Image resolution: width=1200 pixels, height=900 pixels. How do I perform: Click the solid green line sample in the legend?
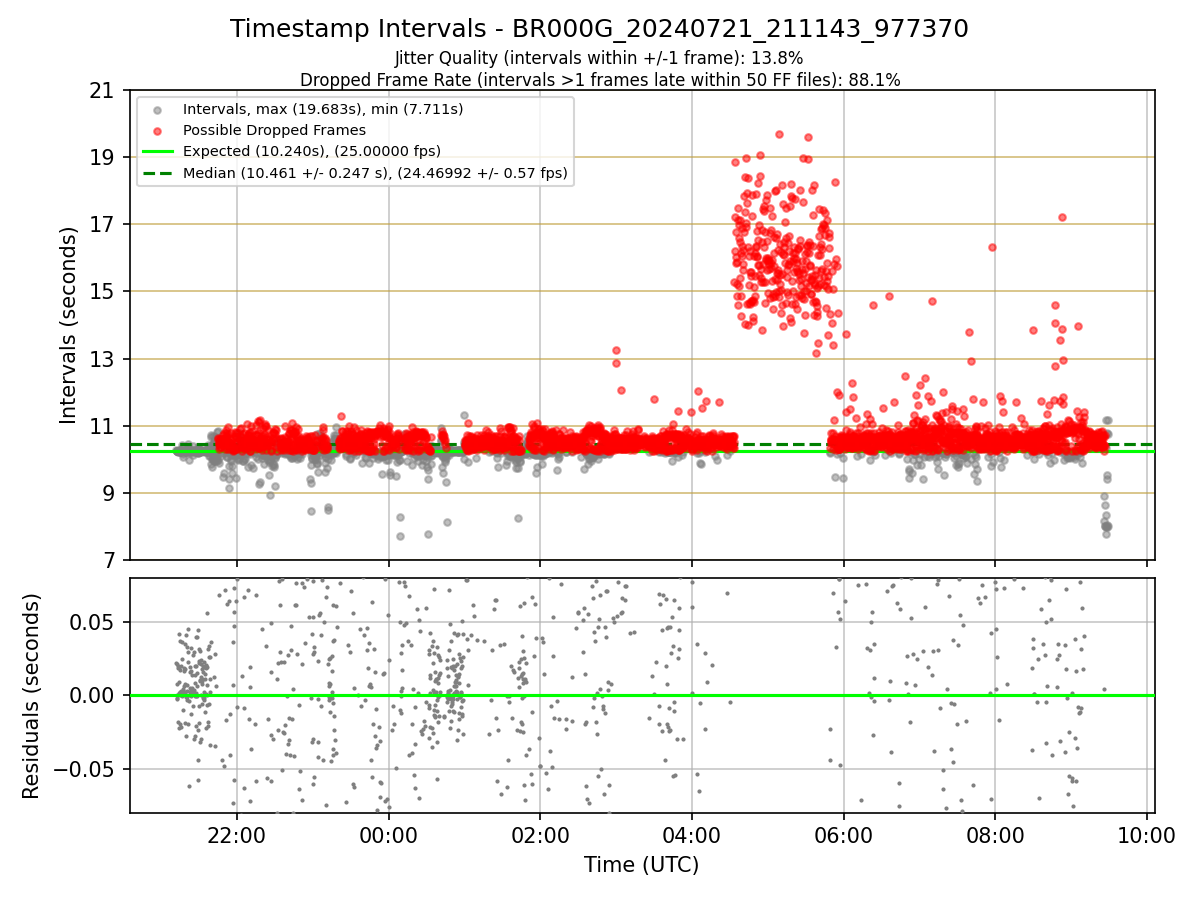point(159,152)
